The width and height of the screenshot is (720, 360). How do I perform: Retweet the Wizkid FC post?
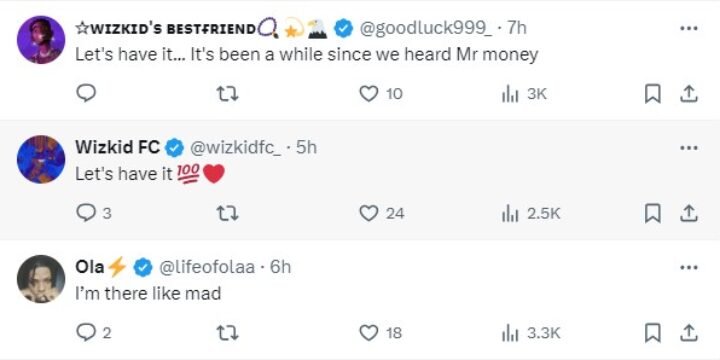(x=227, y=214)
